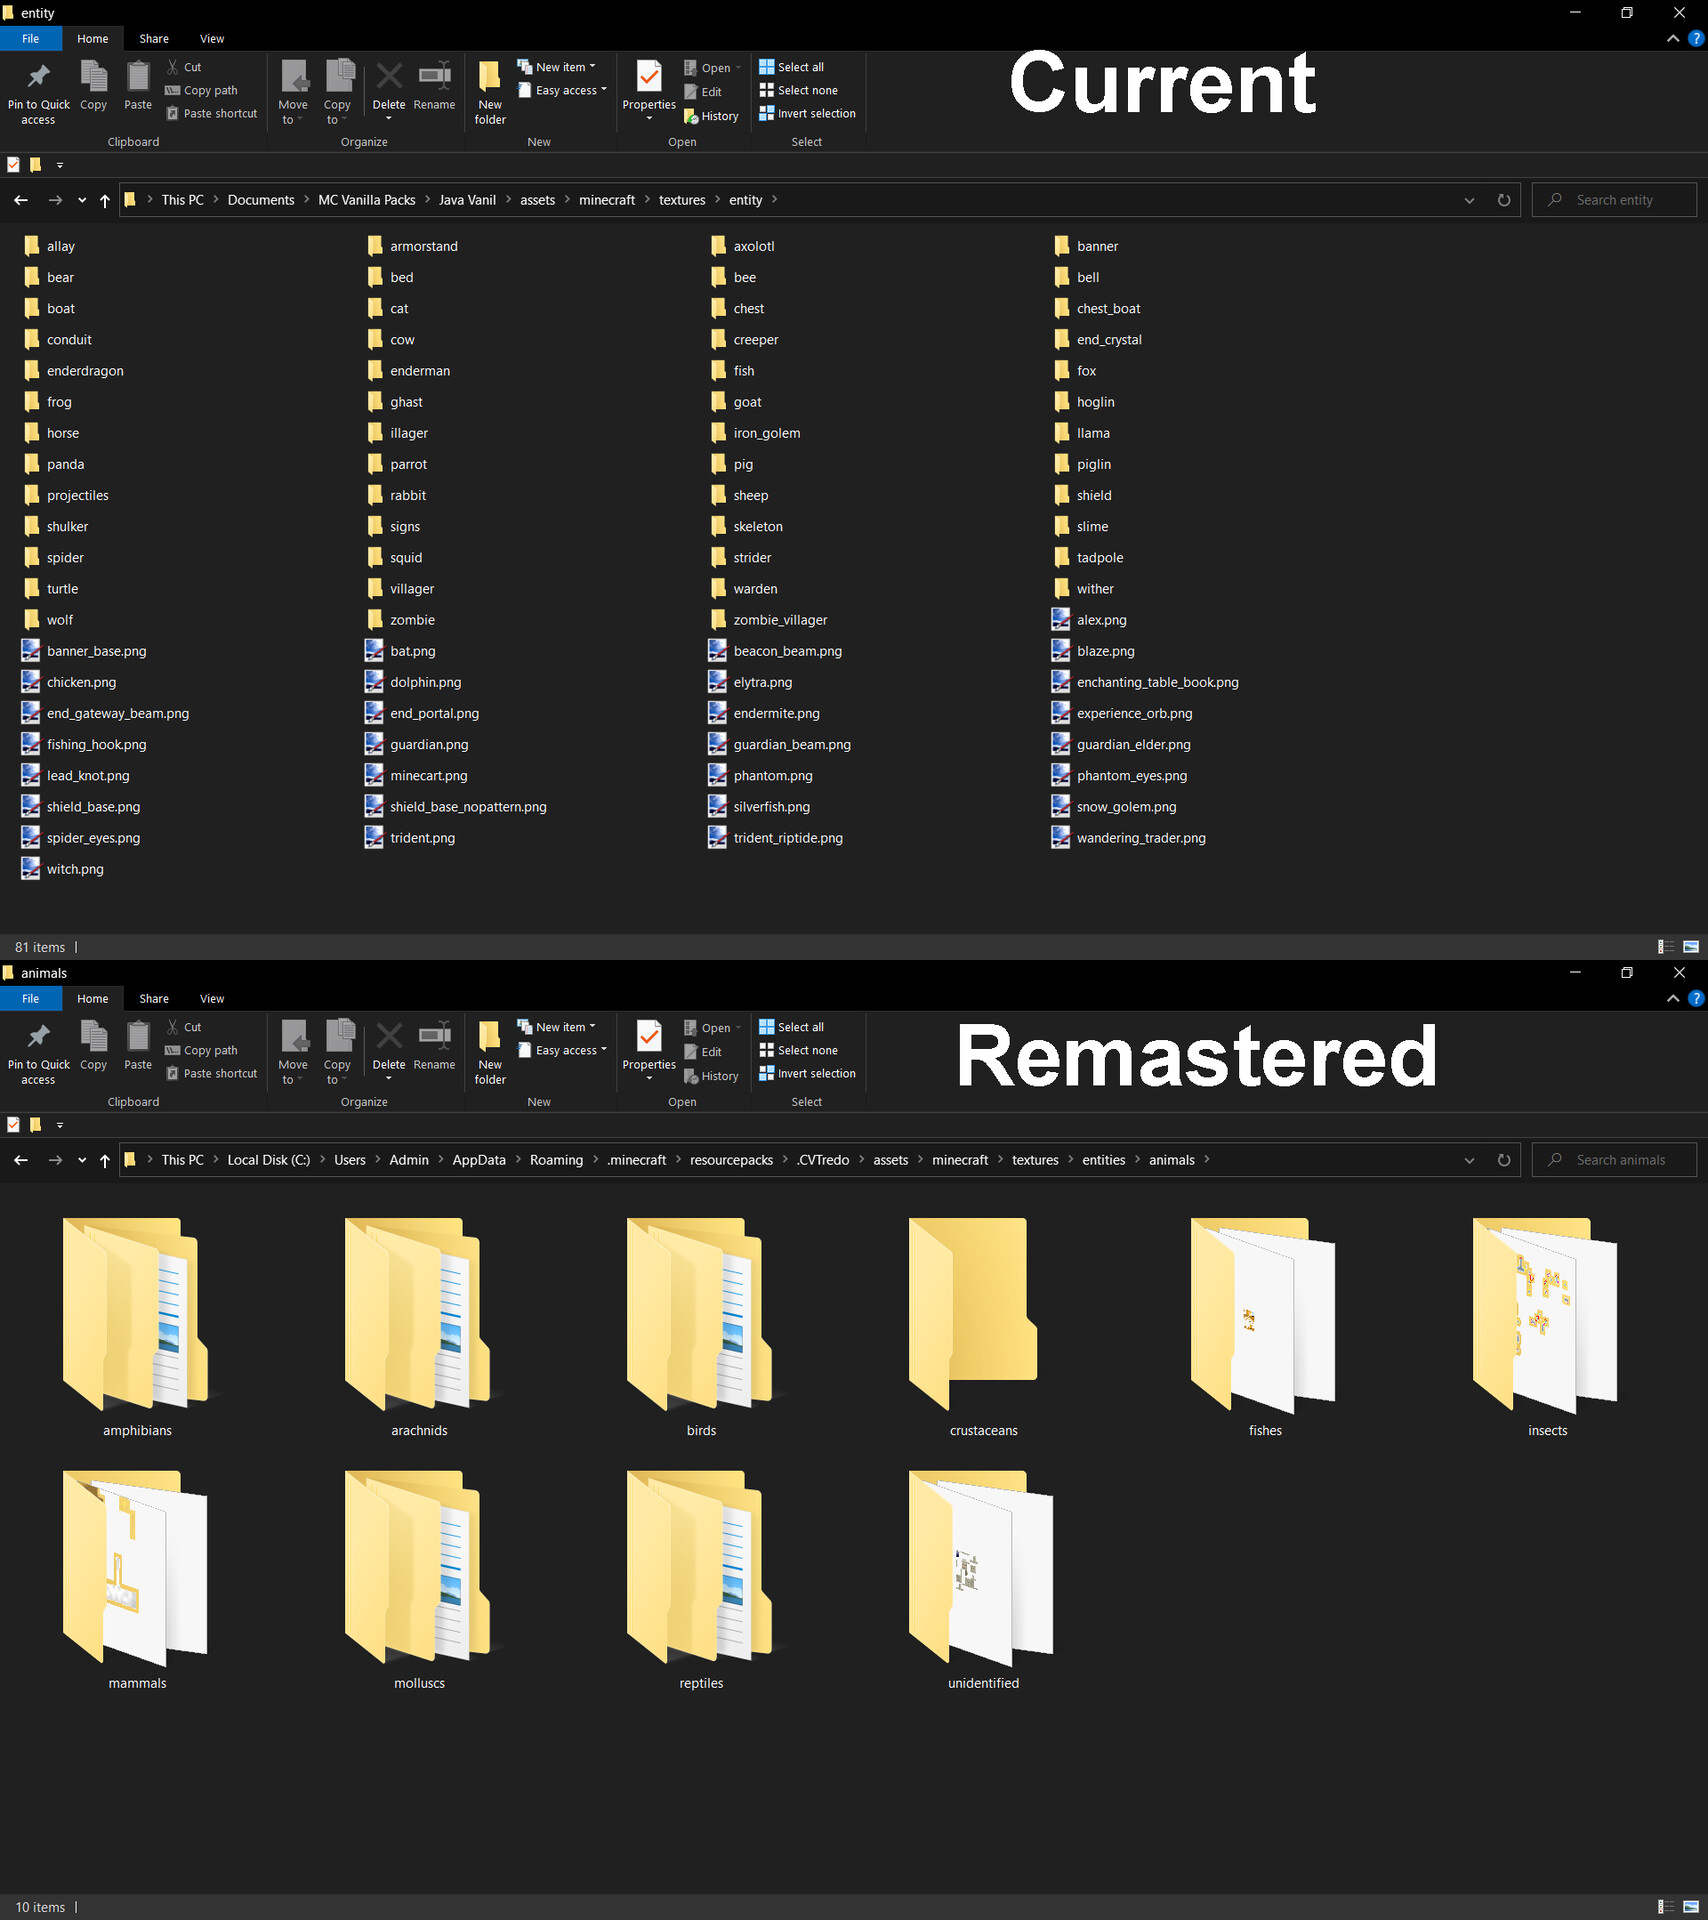
Task: Click the History icon in the Open group
Action: pos(711,115)
